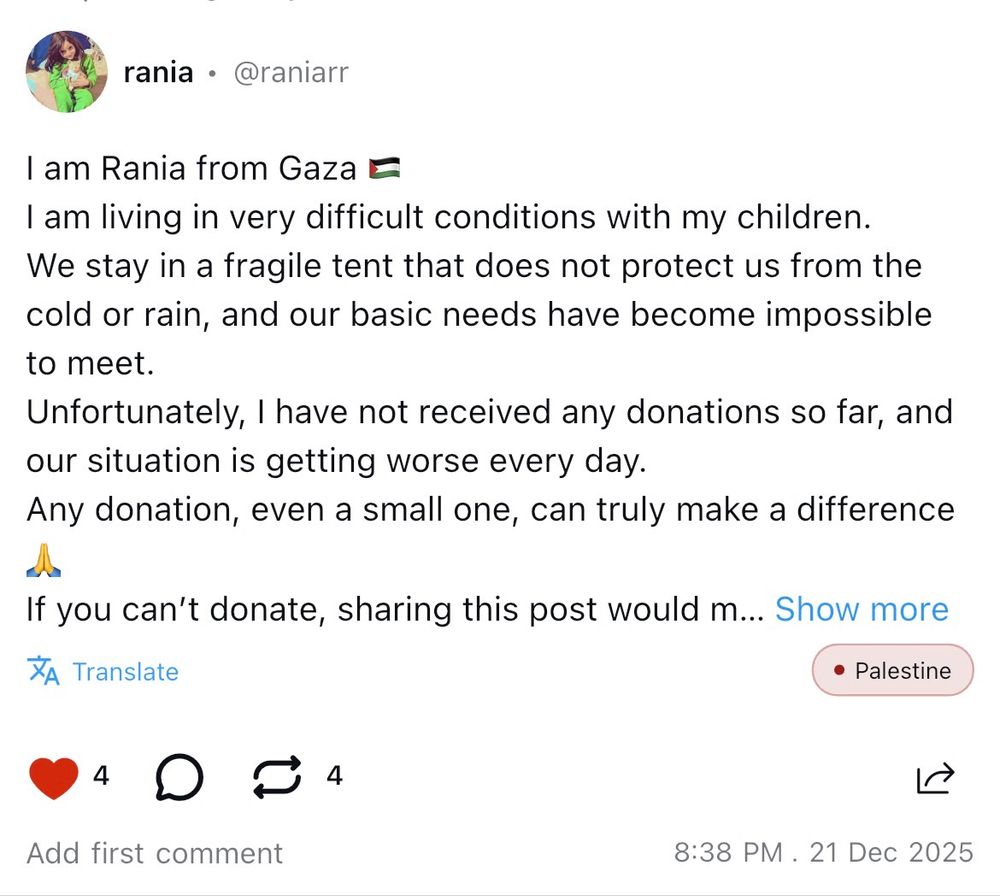Image resolution: width=1000 pixels, height=896 pixels.
Task: Click Add first comment field
Action: 155,853
